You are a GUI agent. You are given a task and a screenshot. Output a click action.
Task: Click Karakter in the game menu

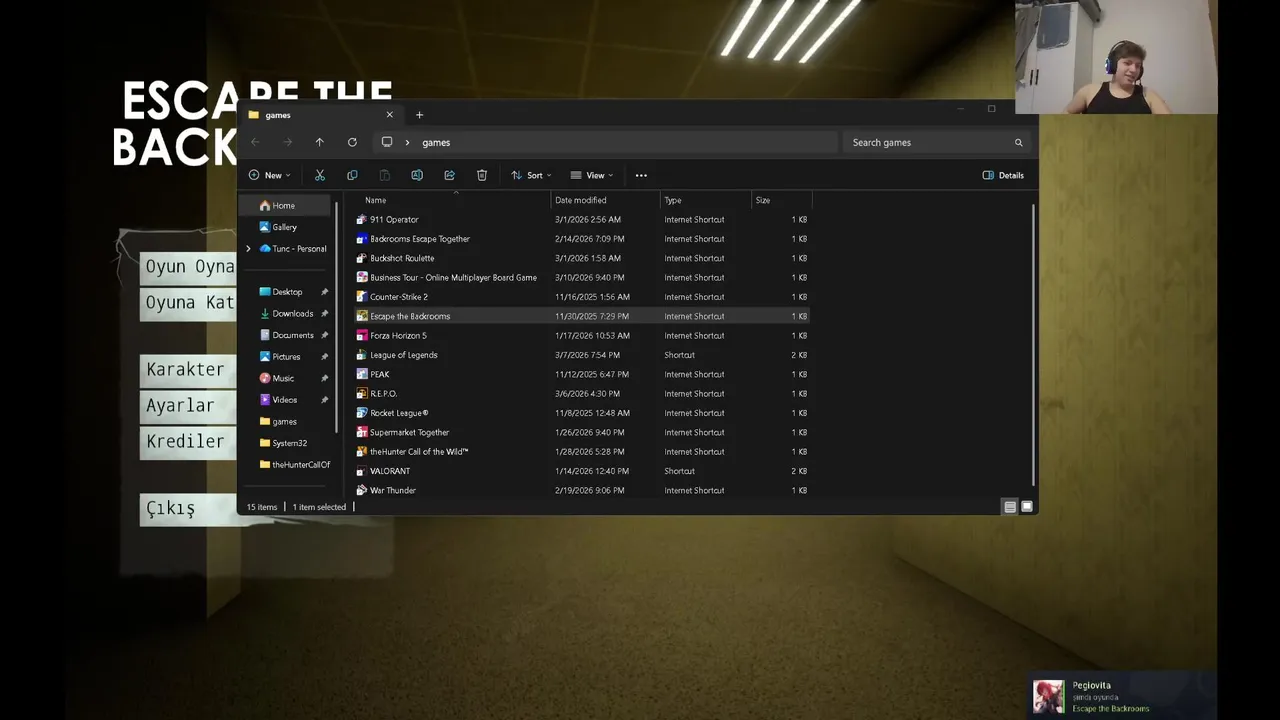(188, 370)
